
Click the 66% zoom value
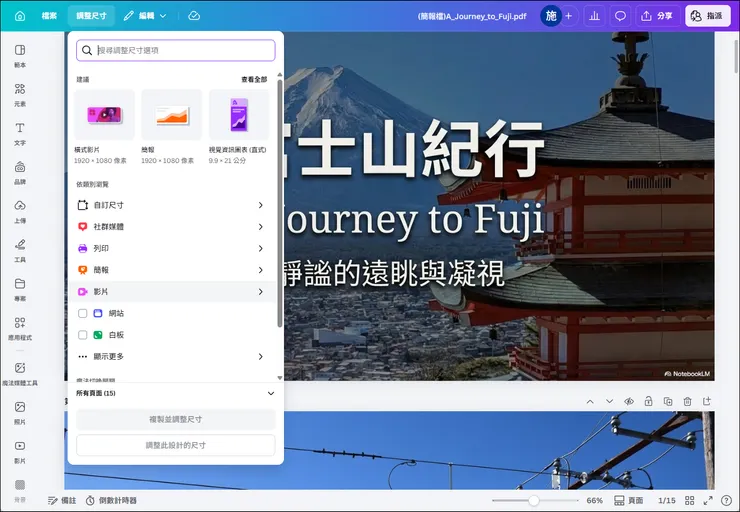(x=594, y=501)
